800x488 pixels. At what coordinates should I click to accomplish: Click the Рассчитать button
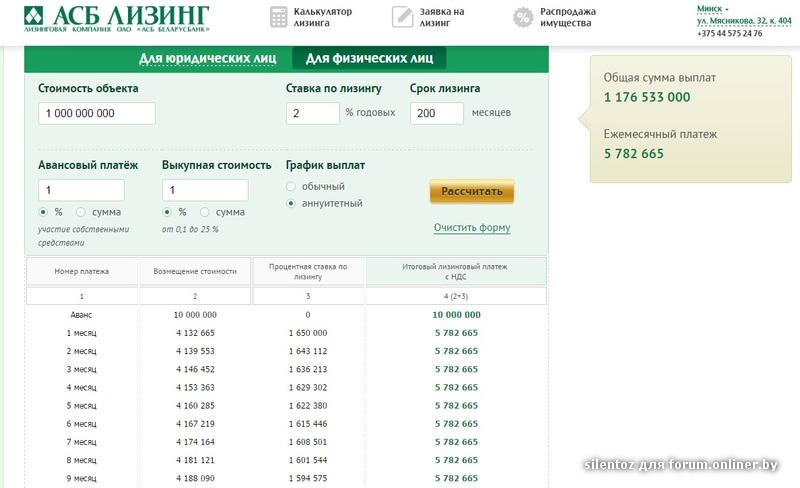click(x=472, y=191)
